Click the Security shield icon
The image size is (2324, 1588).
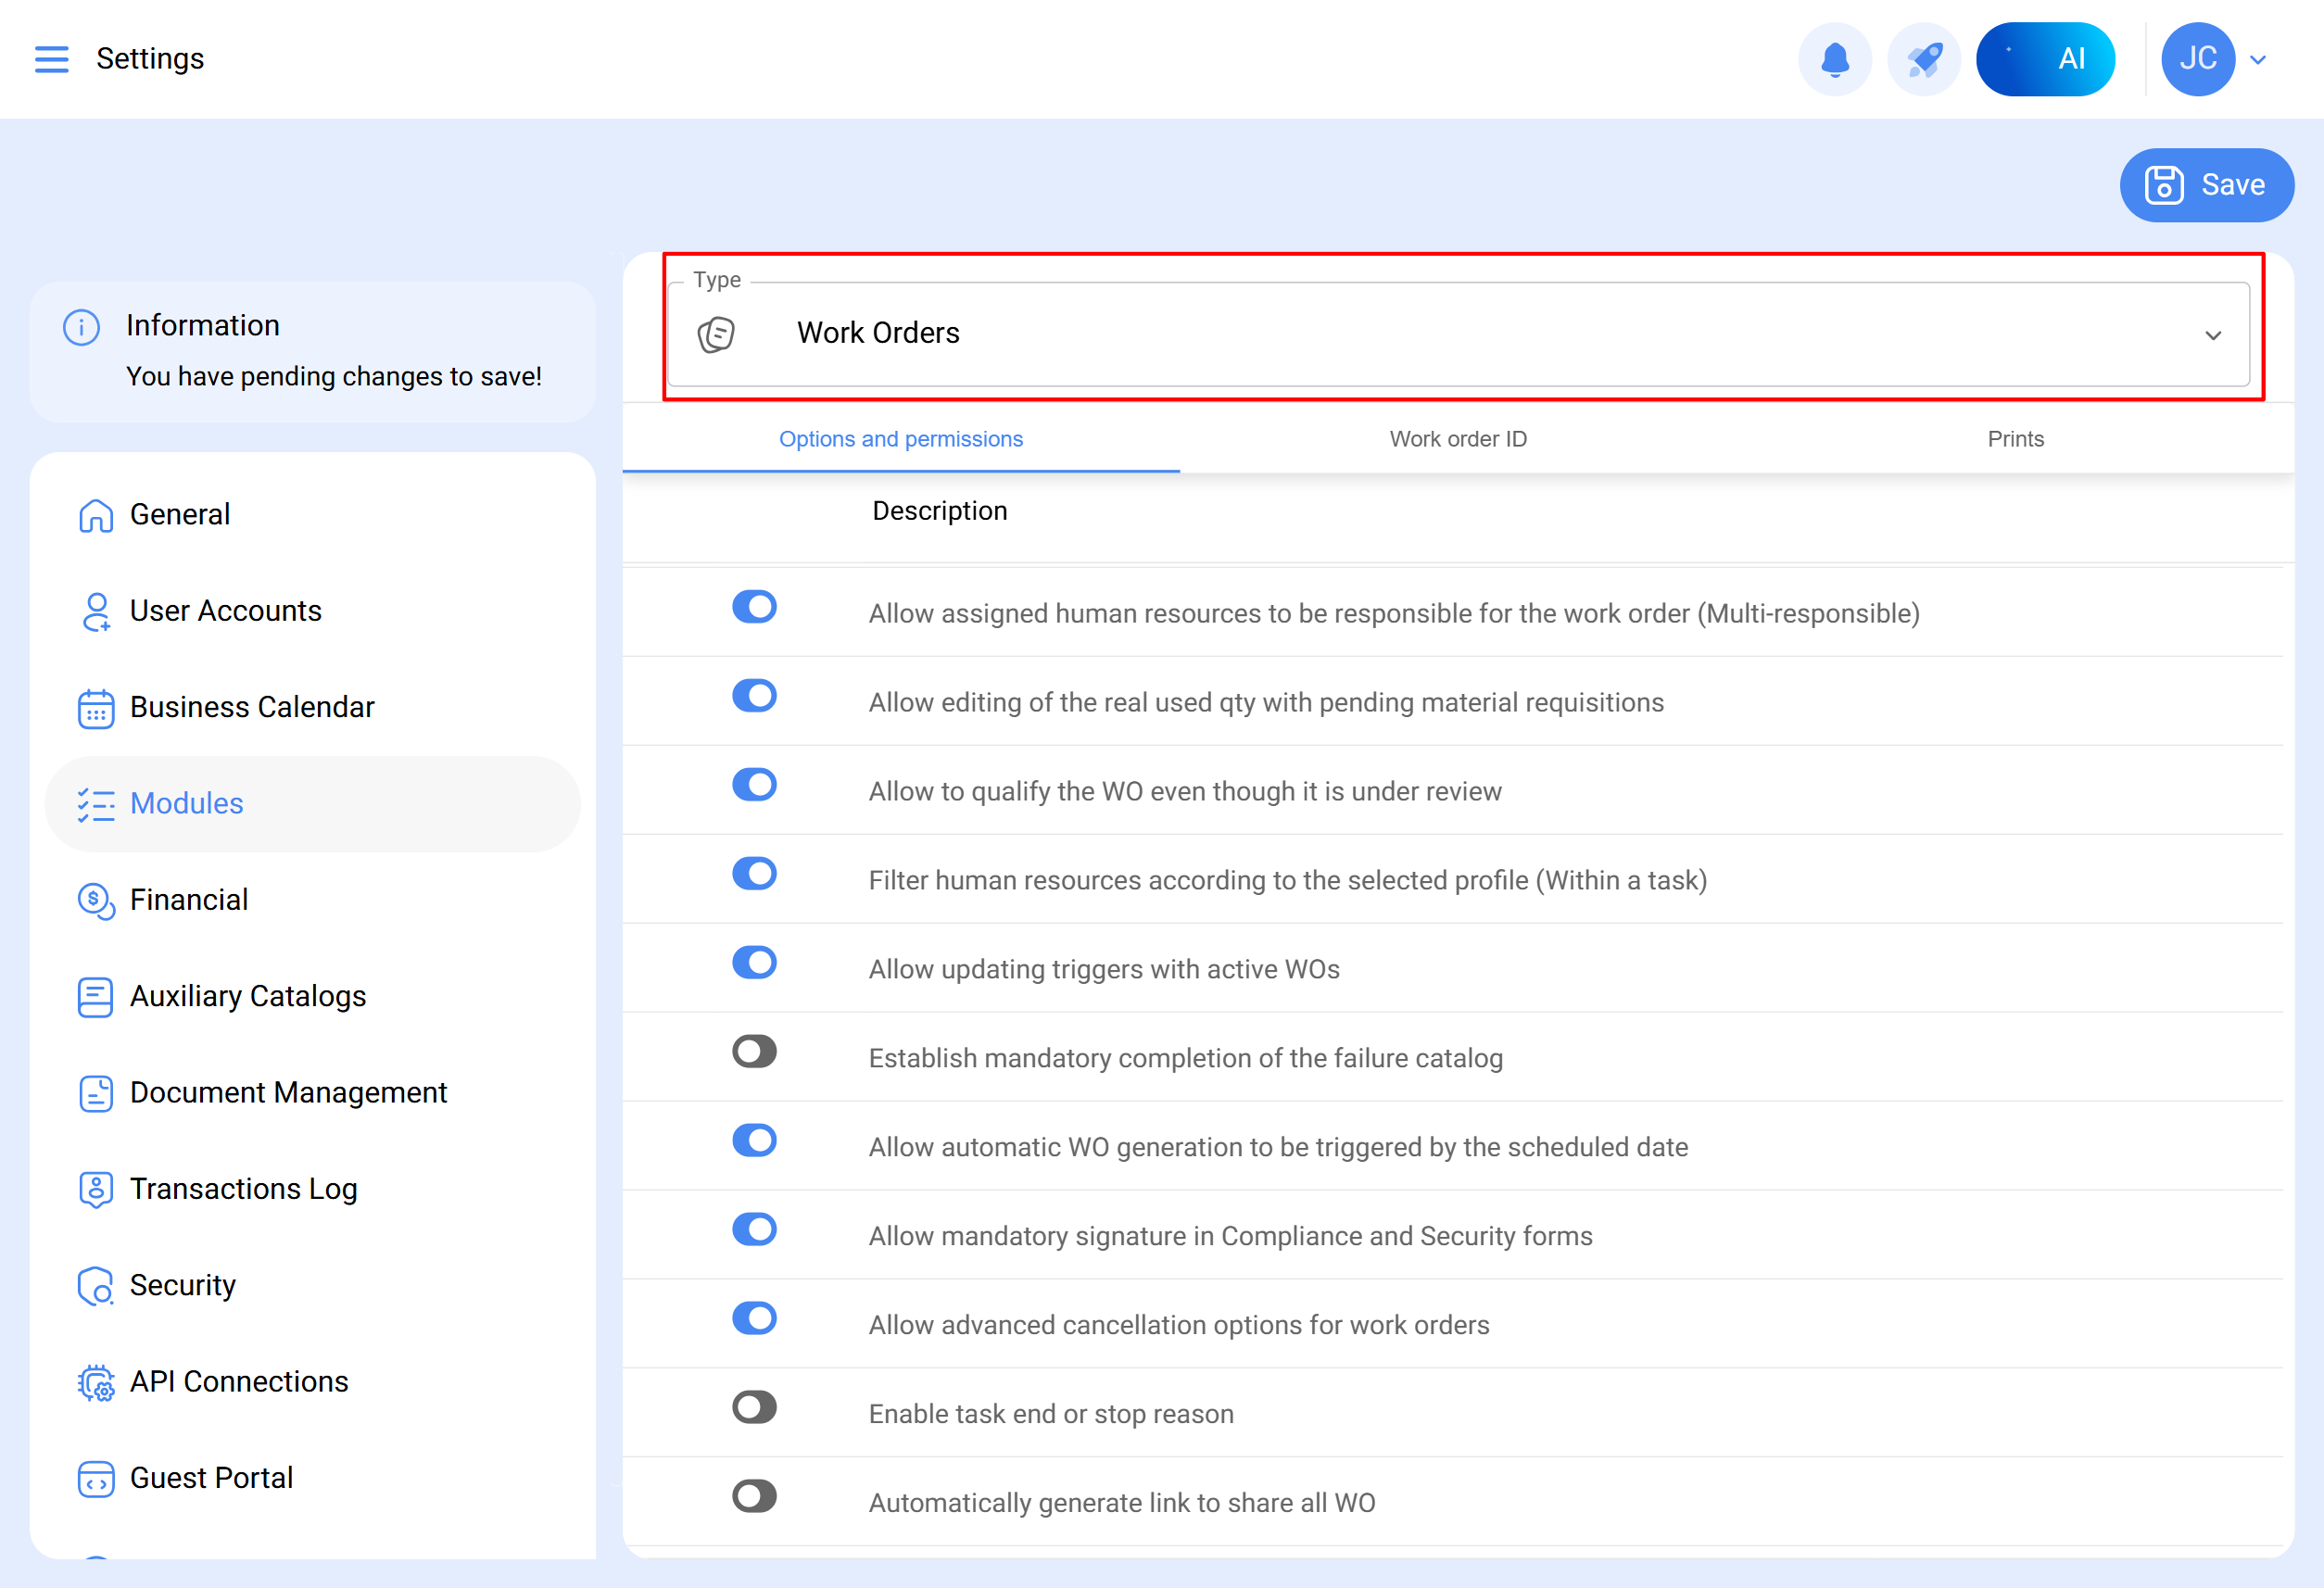[96, 1286]
